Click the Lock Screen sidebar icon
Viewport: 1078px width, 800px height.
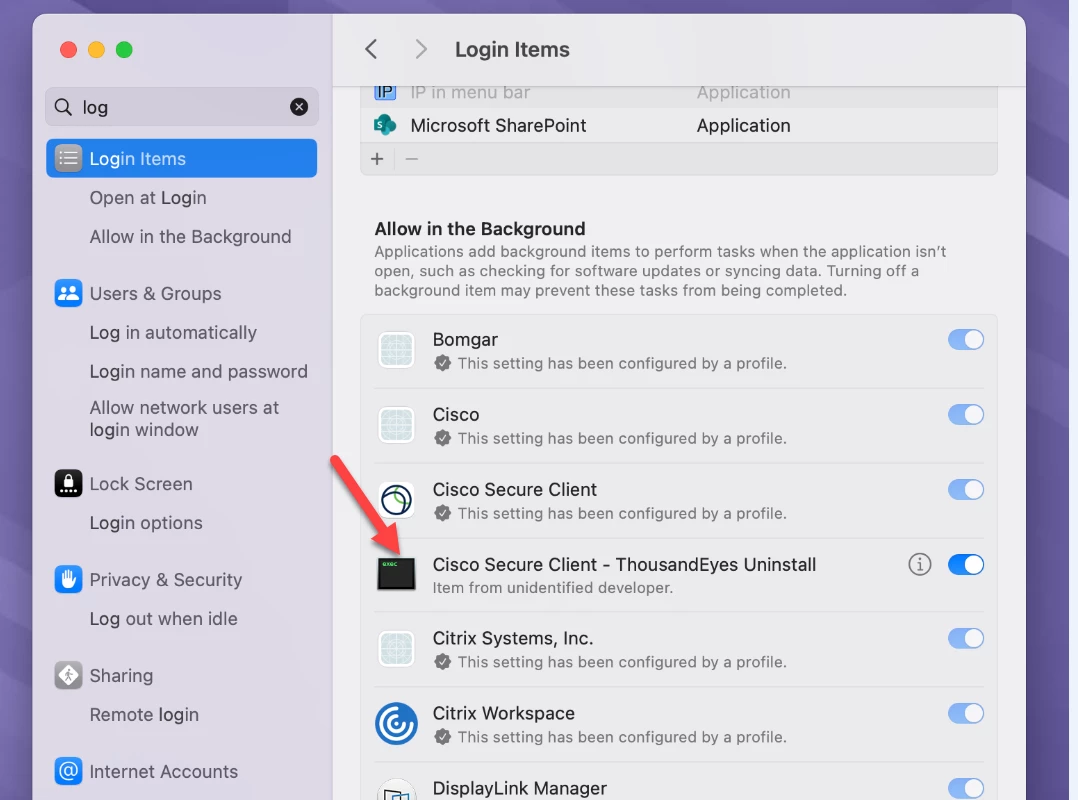(x=68, y=483)
